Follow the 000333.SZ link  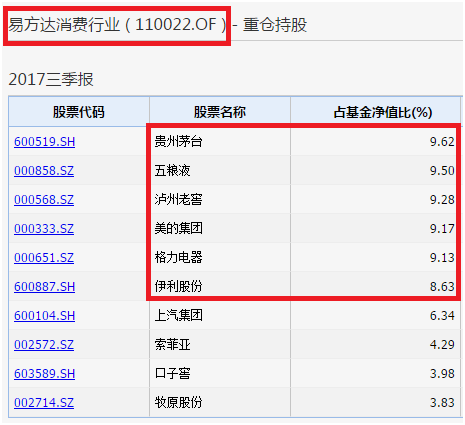(44, 229)
